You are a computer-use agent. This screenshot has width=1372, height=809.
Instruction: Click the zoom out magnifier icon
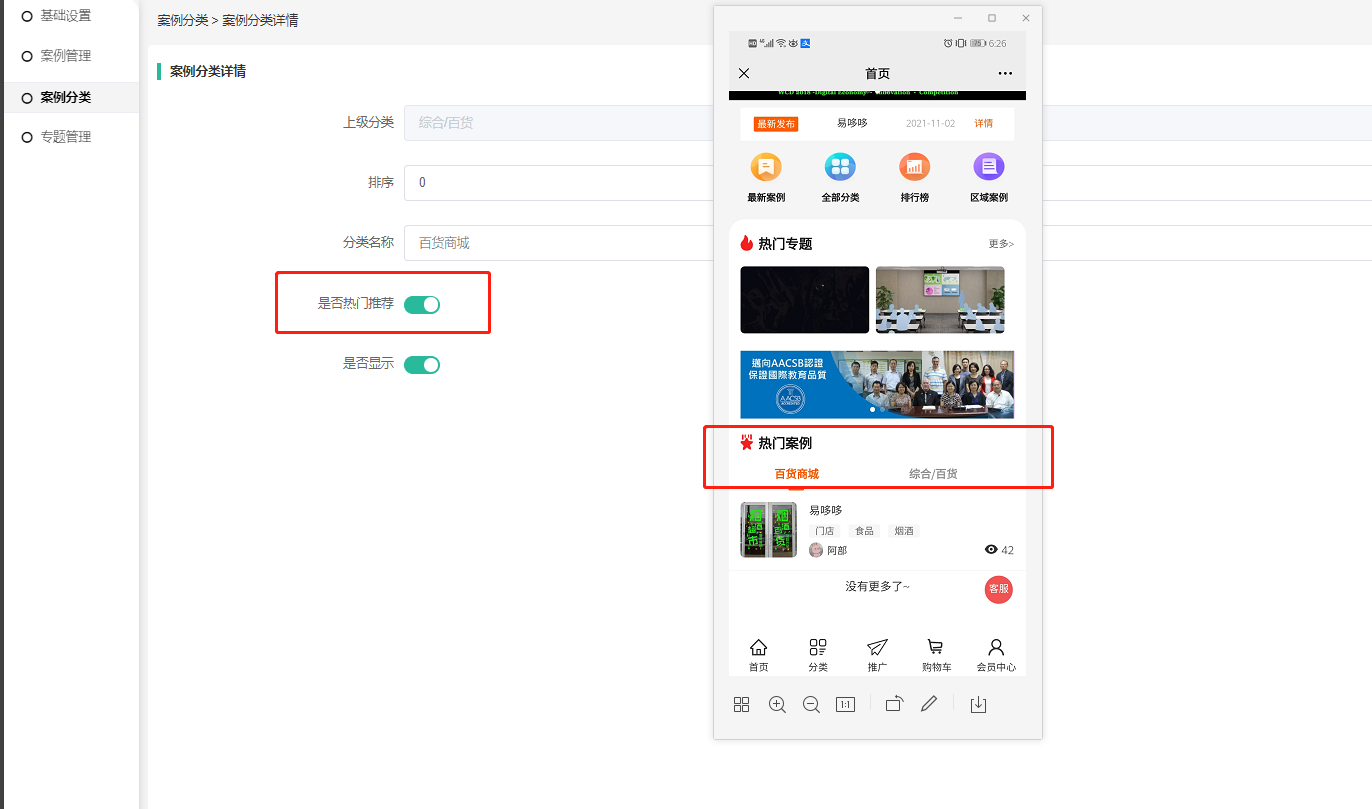[x=811, y=704]
